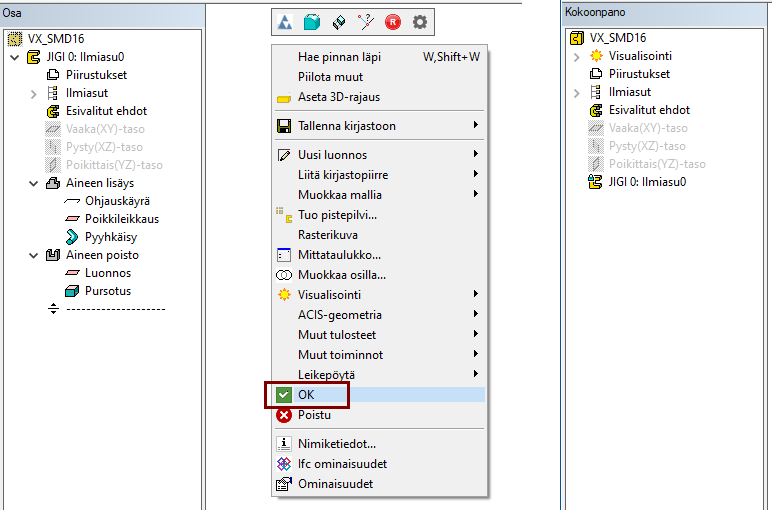Choose Piilota muut from context menu
Screen dimensions: 772x510
379,77
